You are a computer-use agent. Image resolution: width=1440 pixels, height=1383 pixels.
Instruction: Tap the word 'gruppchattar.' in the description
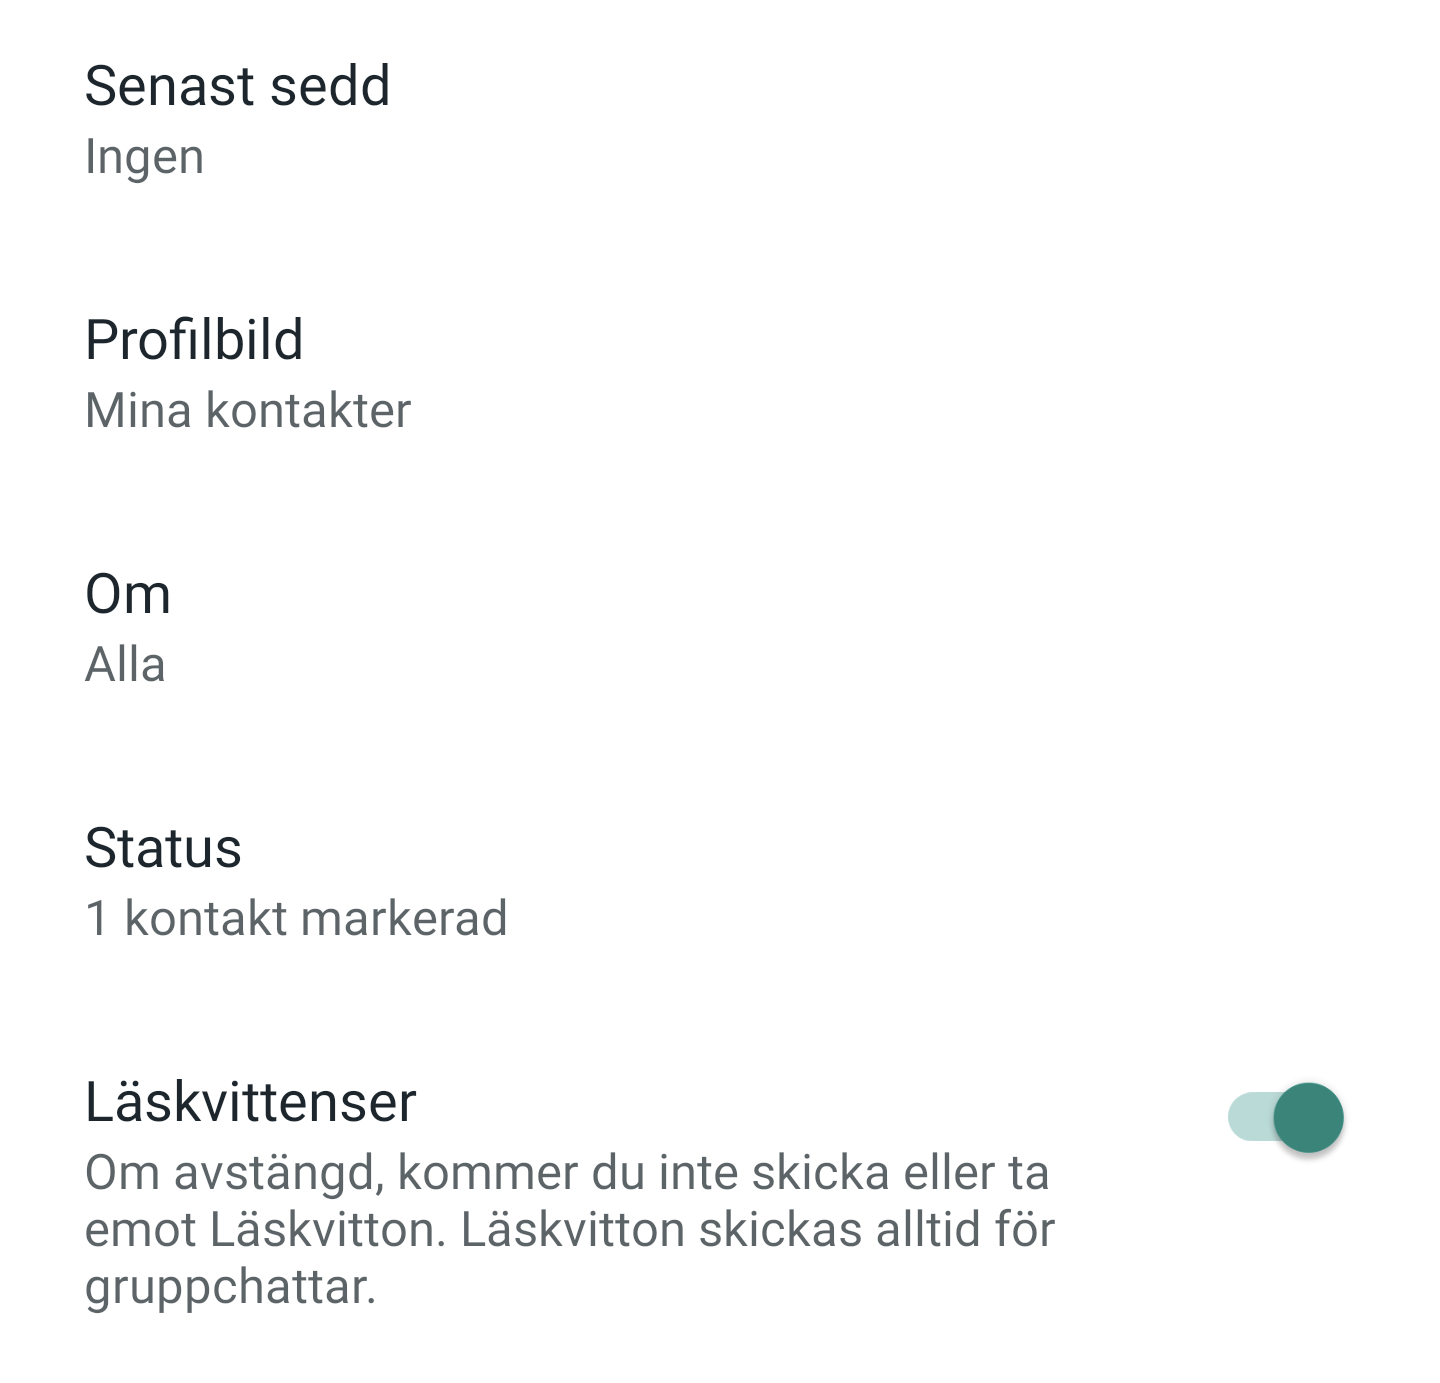[230, 1287]
